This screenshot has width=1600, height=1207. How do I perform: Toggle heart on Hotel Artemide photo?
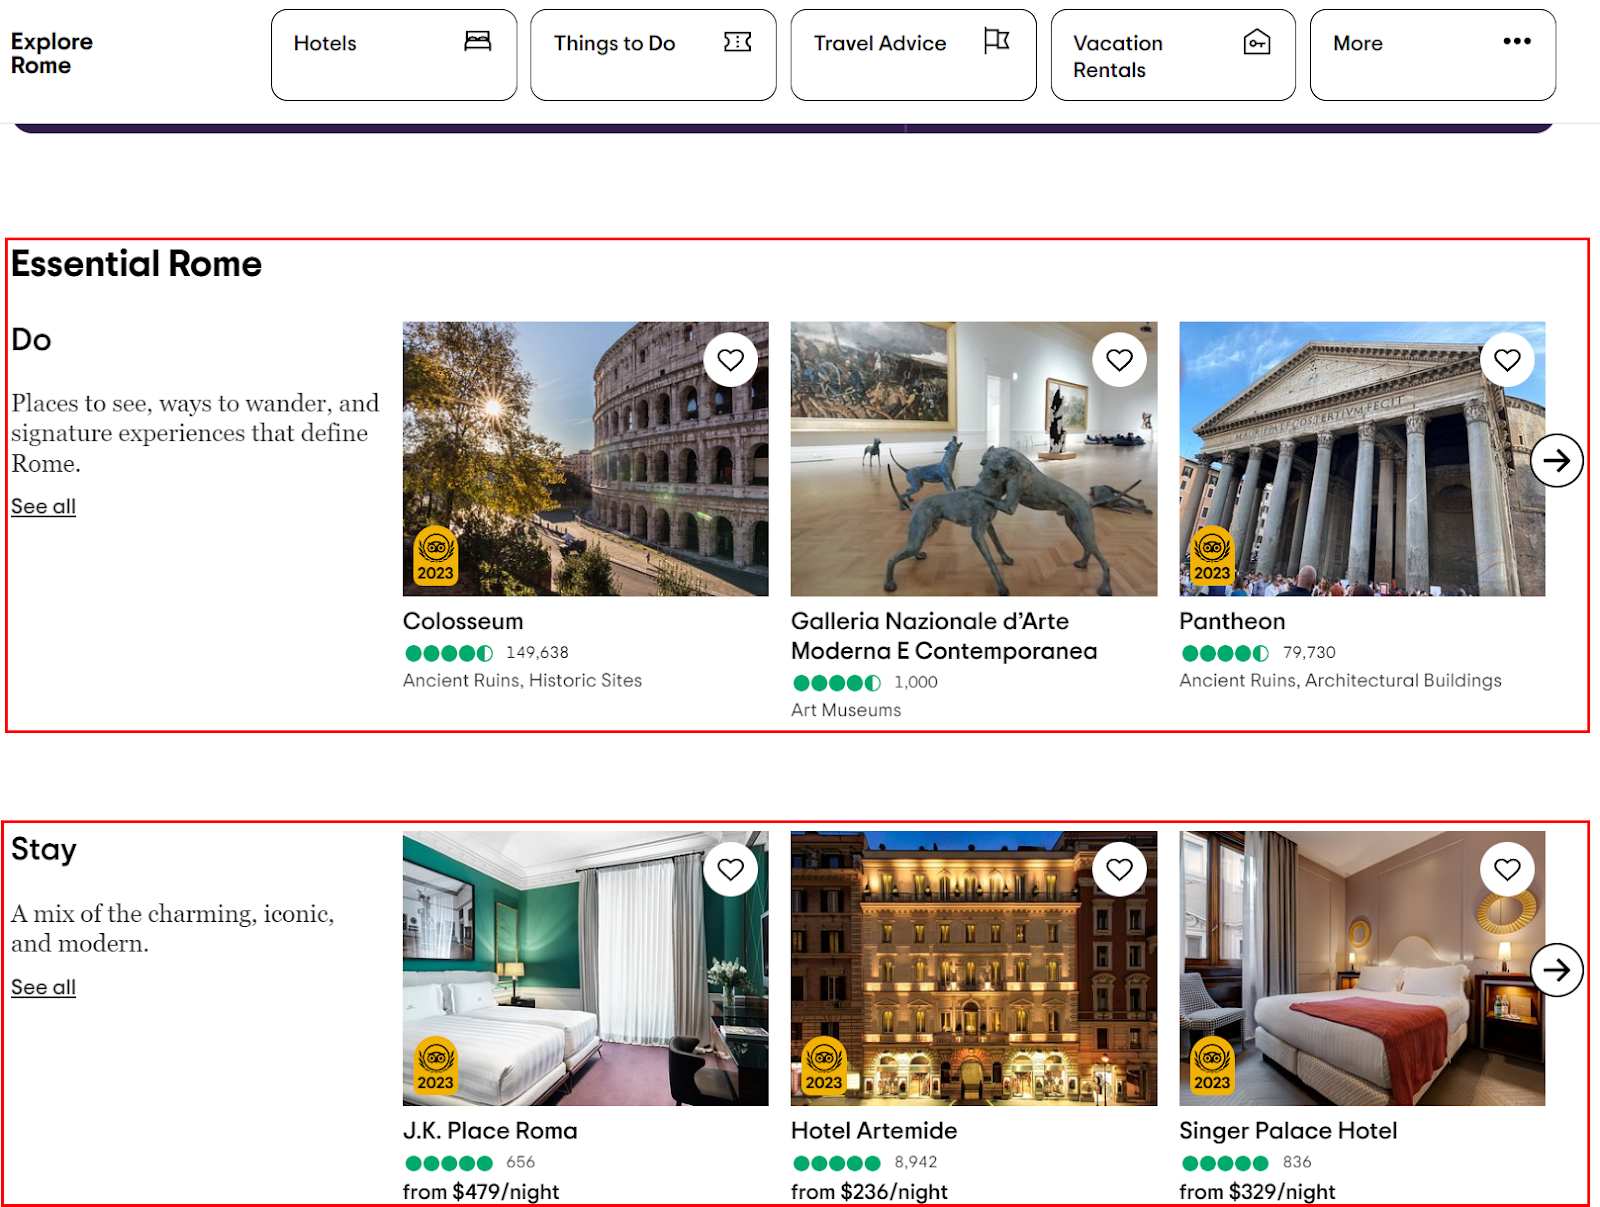[x=1119, y=870]
